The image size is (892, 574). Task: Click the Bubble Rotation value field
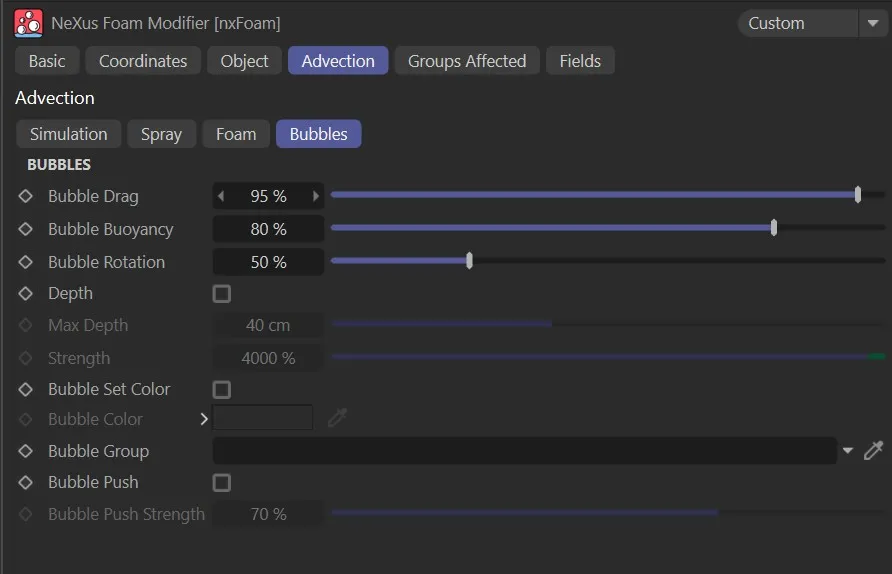[x=268, y=262]
